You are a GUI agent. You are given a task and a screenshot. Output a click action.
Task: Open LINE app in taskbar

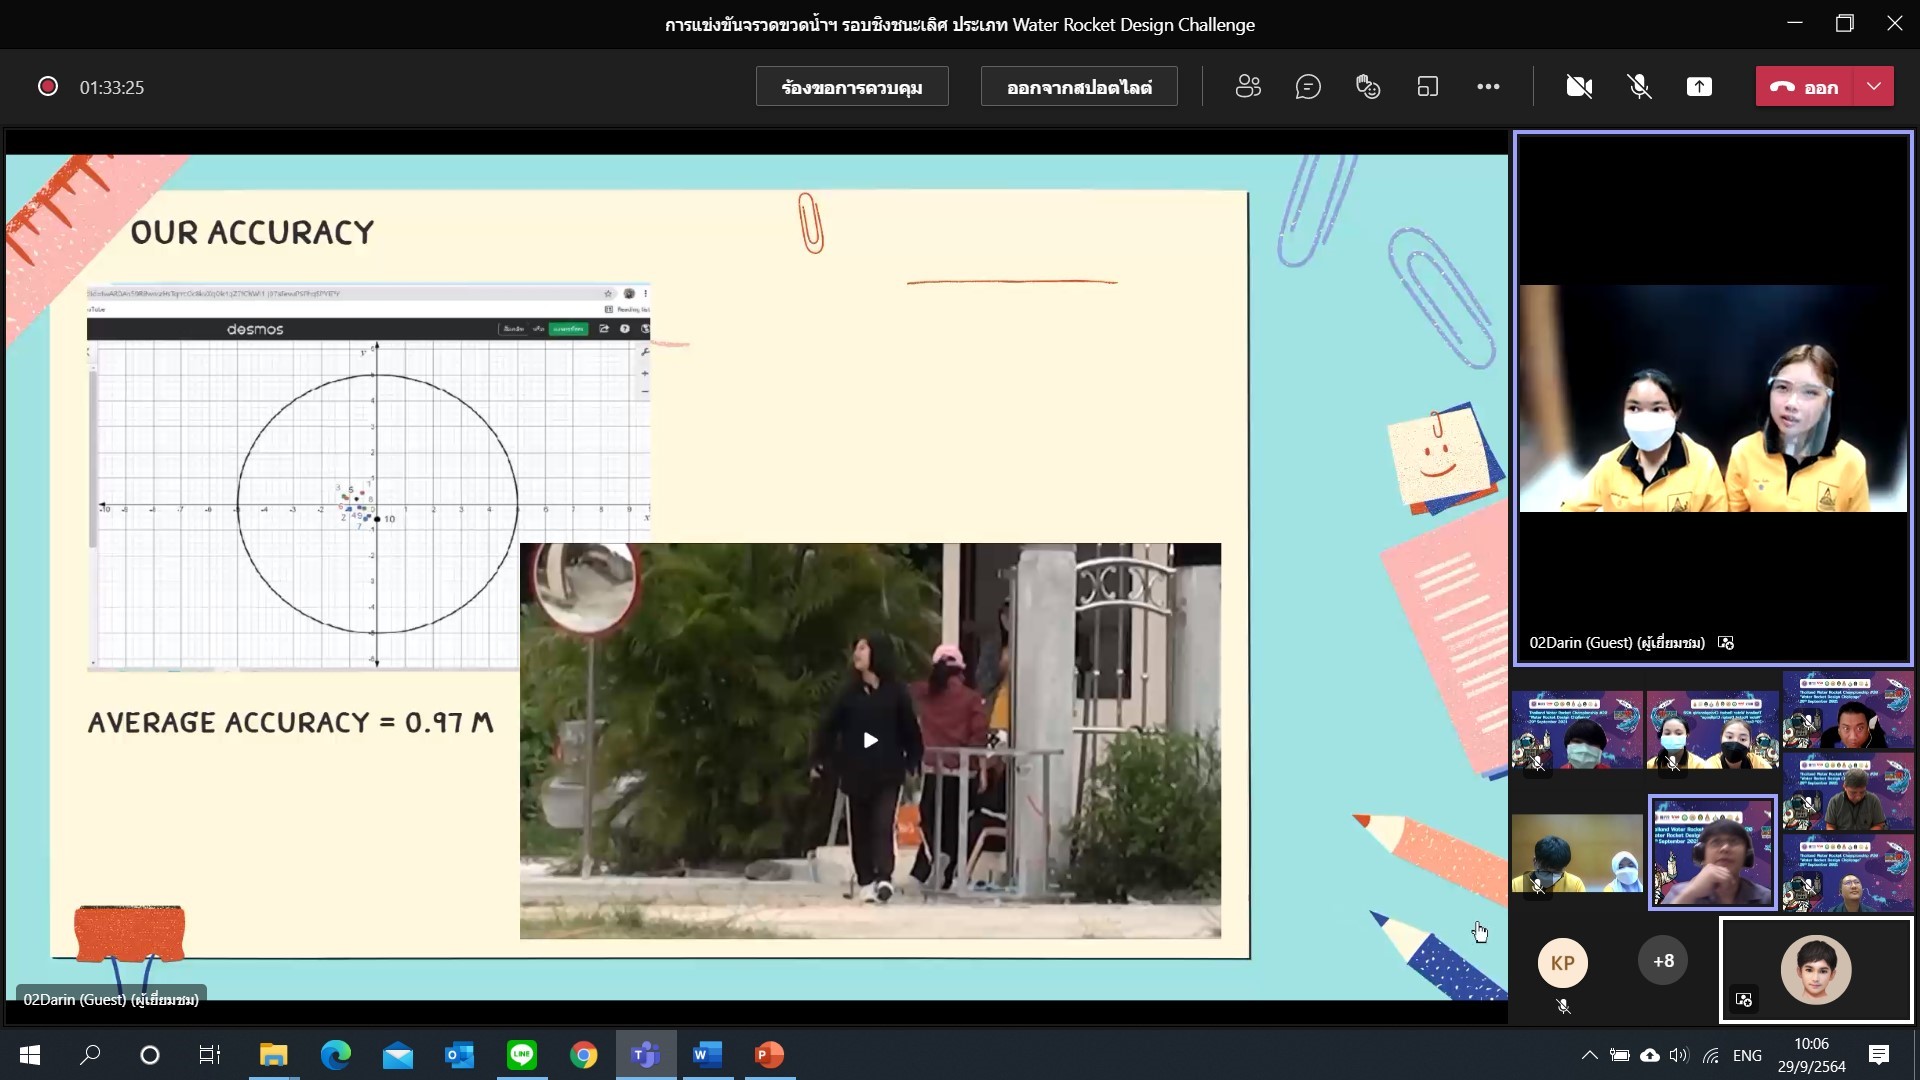point(522,1055)
